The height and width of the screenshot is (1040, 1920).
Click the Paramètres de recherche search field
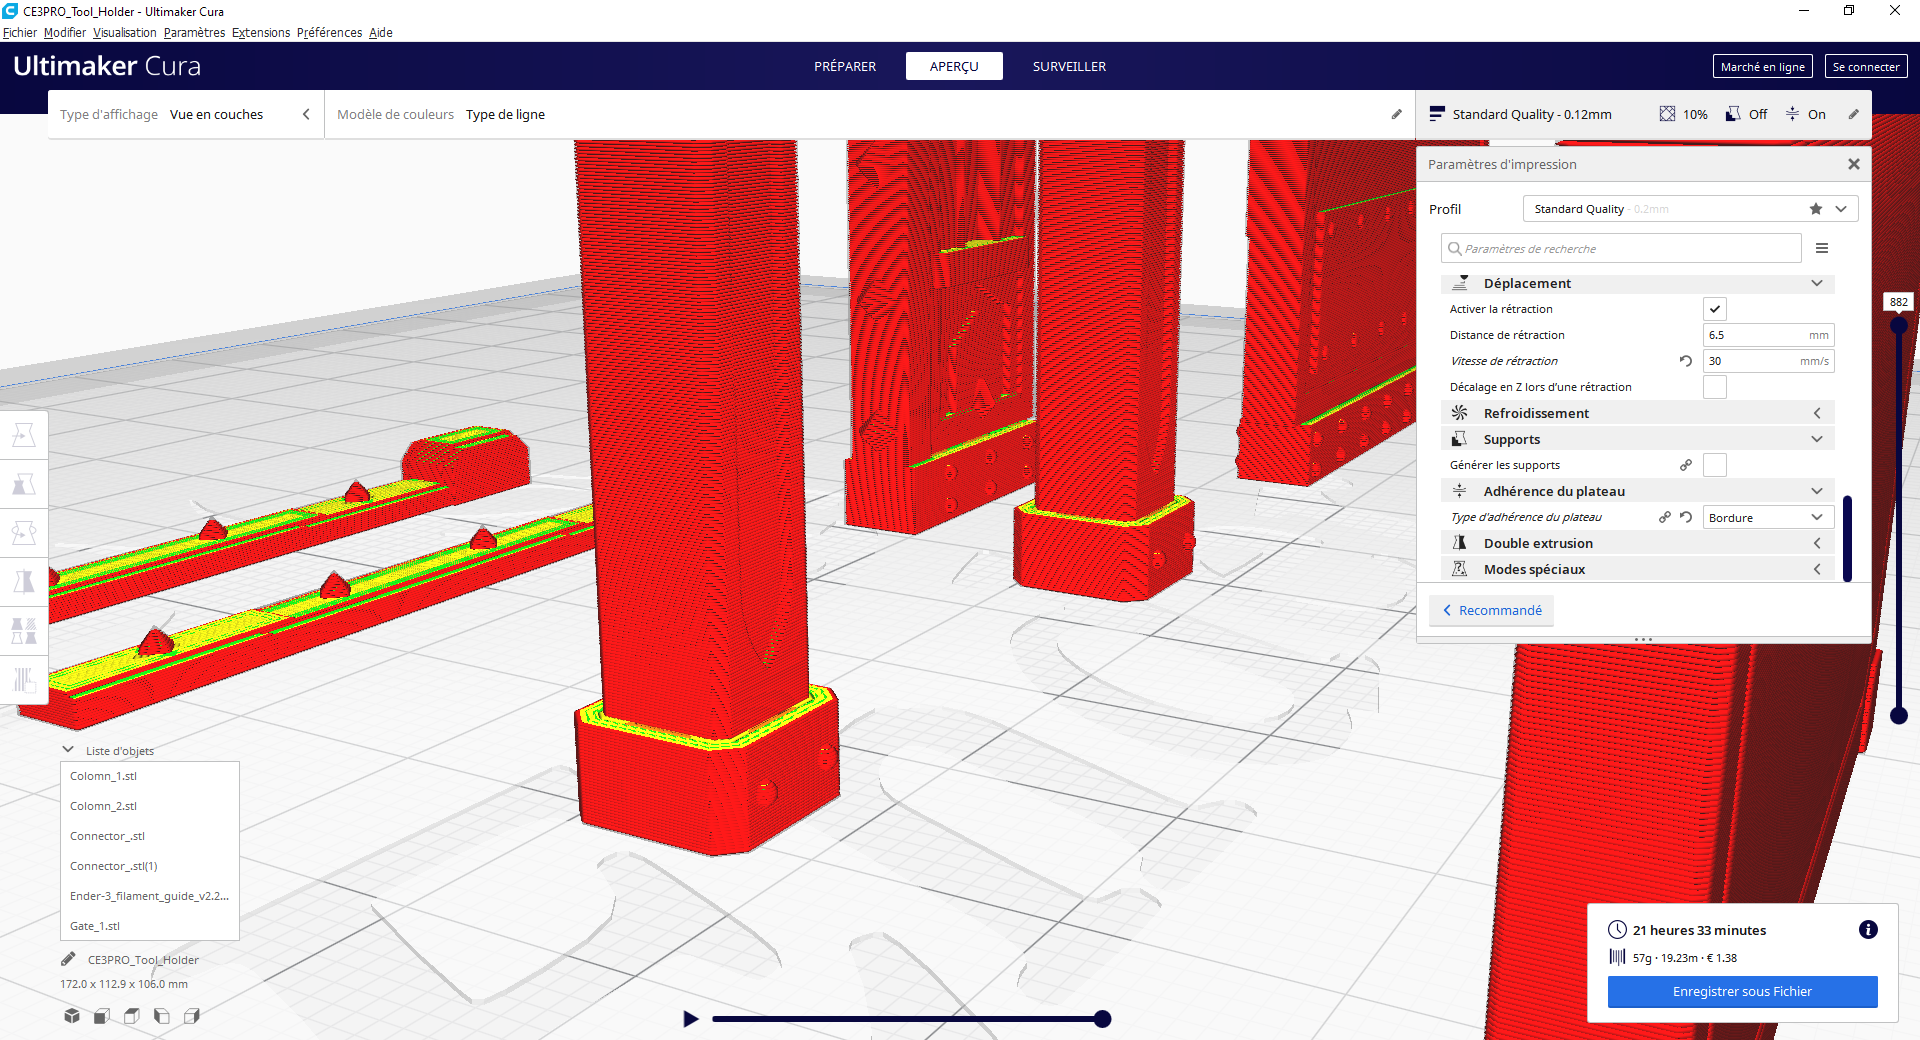(1621, 248)
